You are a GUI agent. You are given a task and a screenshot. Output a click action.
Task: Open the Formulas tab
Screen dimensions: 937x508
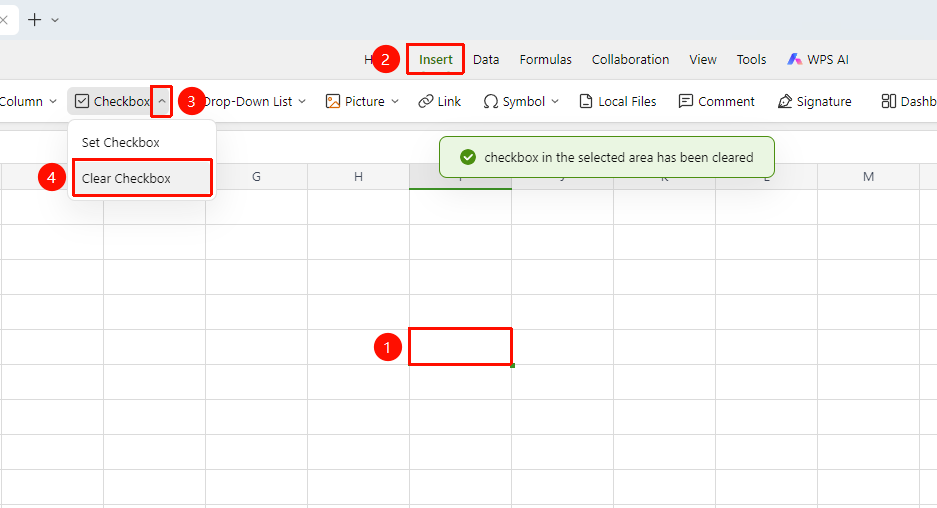pyautogui.click(x=546, y=60)
